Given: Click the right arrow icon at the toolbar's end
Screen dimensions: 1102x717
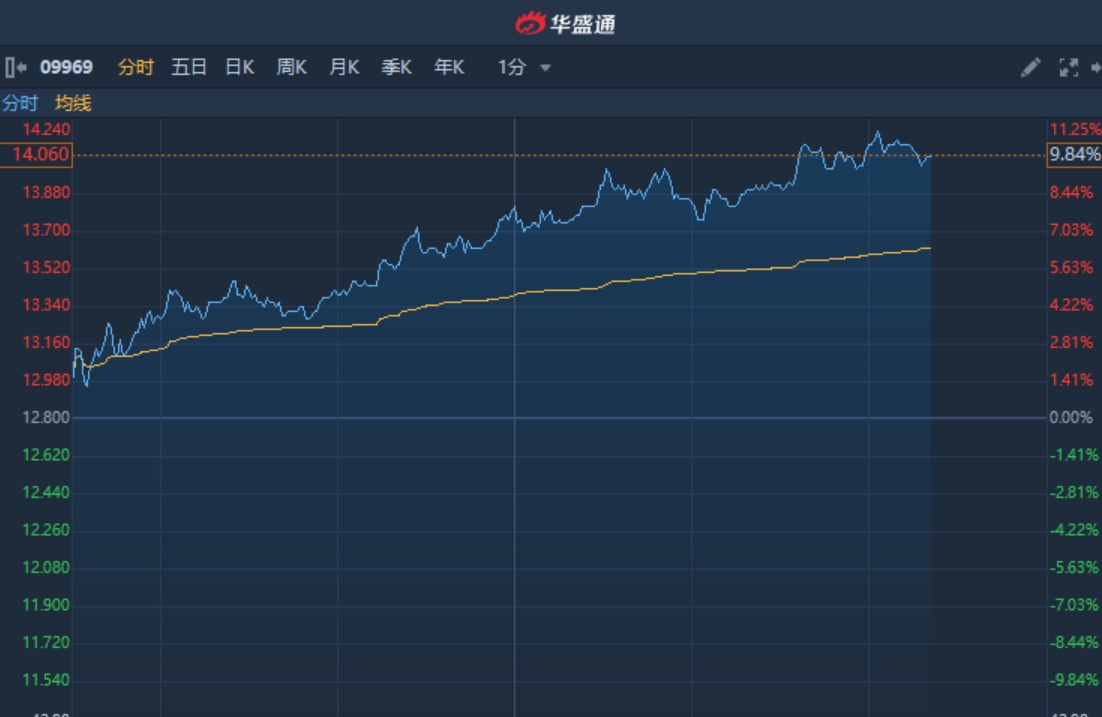Looking at the screenshot, I should point(1095,68).
